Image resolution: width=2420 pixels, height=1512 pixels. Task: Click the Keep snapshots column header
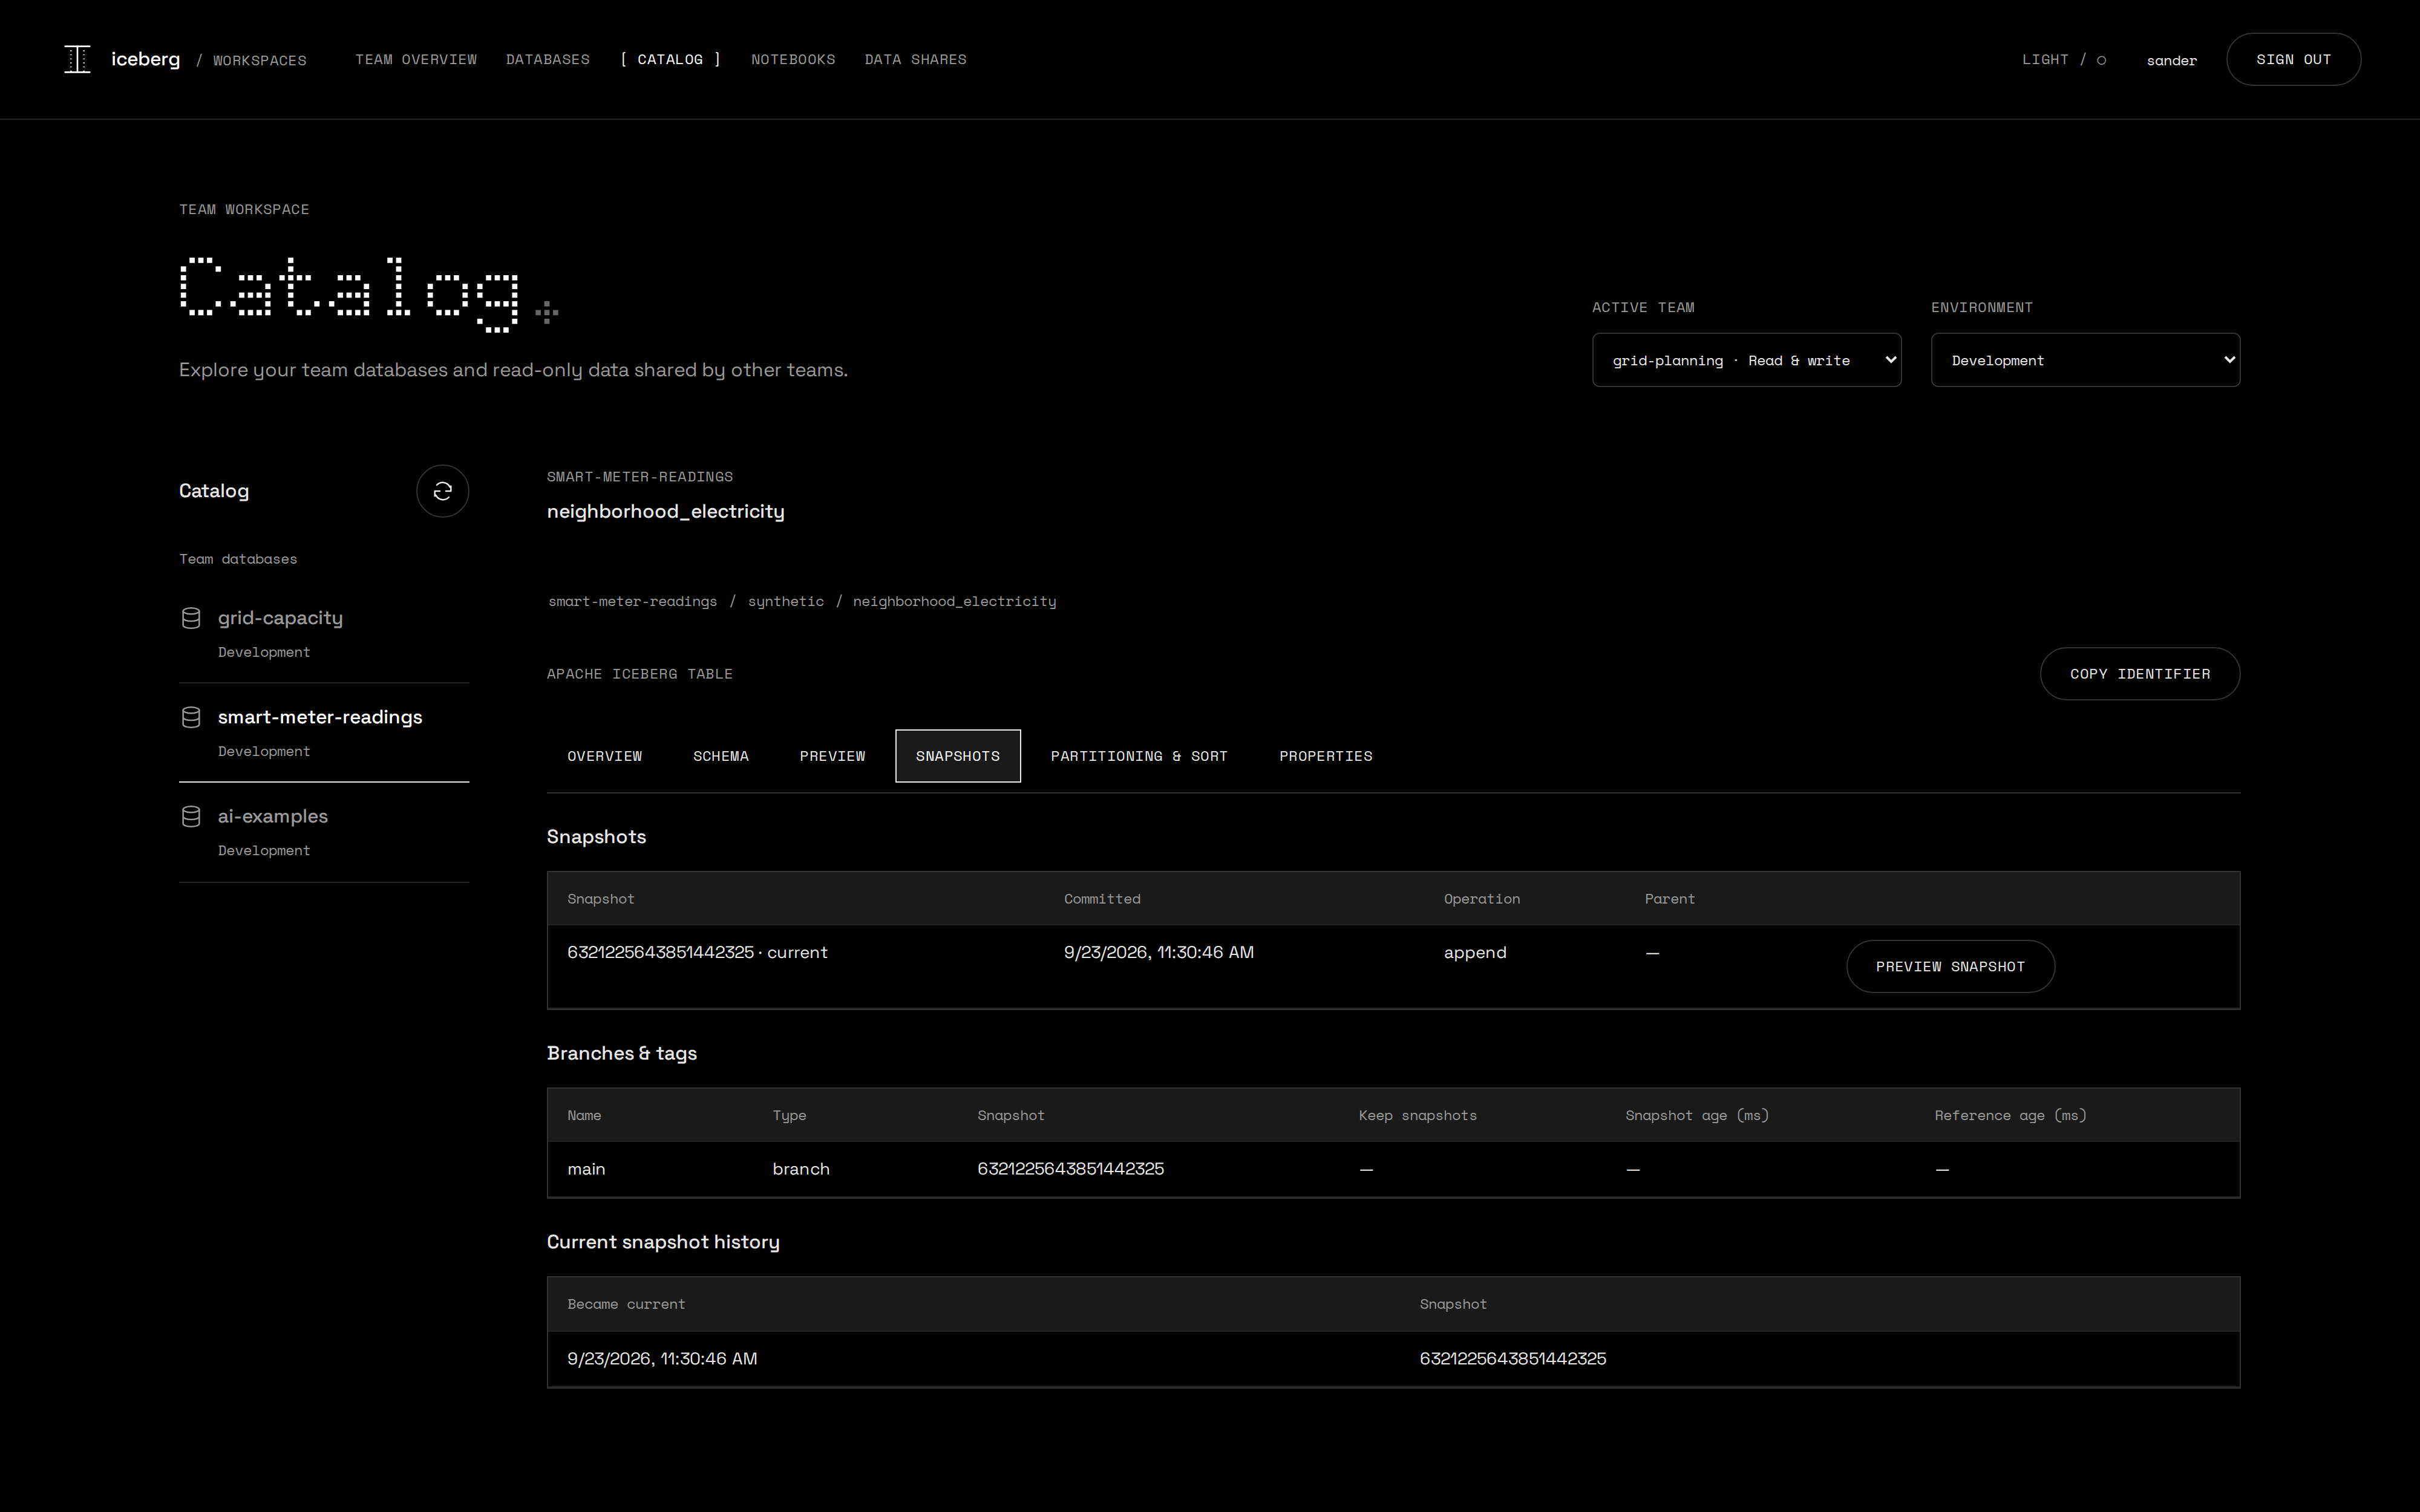[1418, 1116]
